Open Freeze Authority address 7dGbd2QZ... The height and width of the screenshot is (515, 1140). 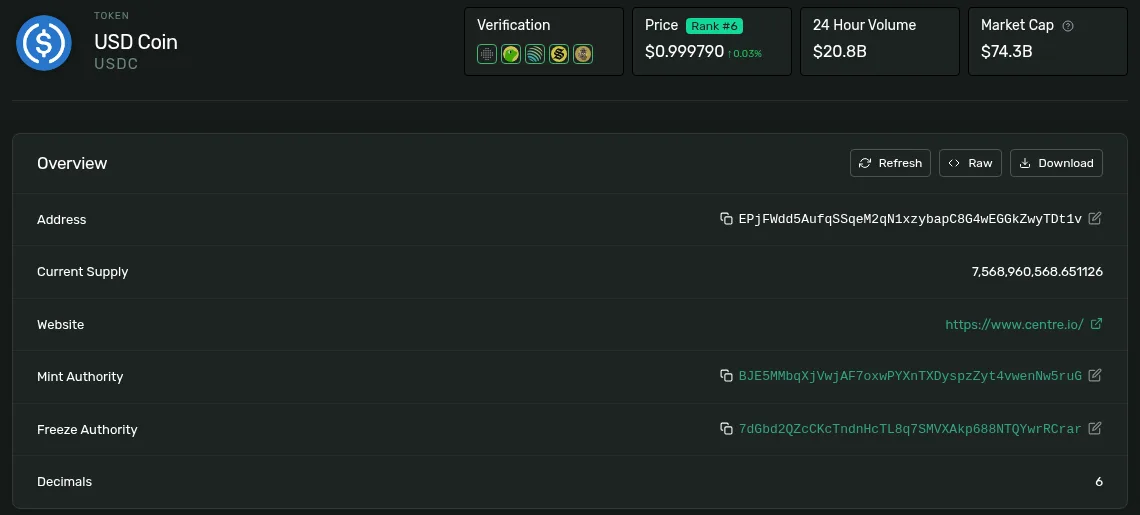(x=910, y=429)
